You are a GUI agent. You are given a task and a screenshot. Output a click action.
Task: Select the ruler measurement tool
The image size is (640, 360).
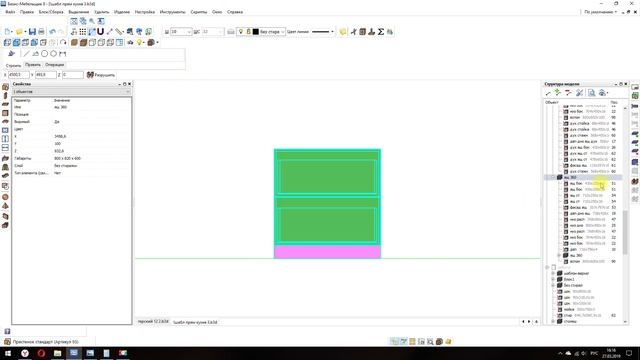pos(119,31)
